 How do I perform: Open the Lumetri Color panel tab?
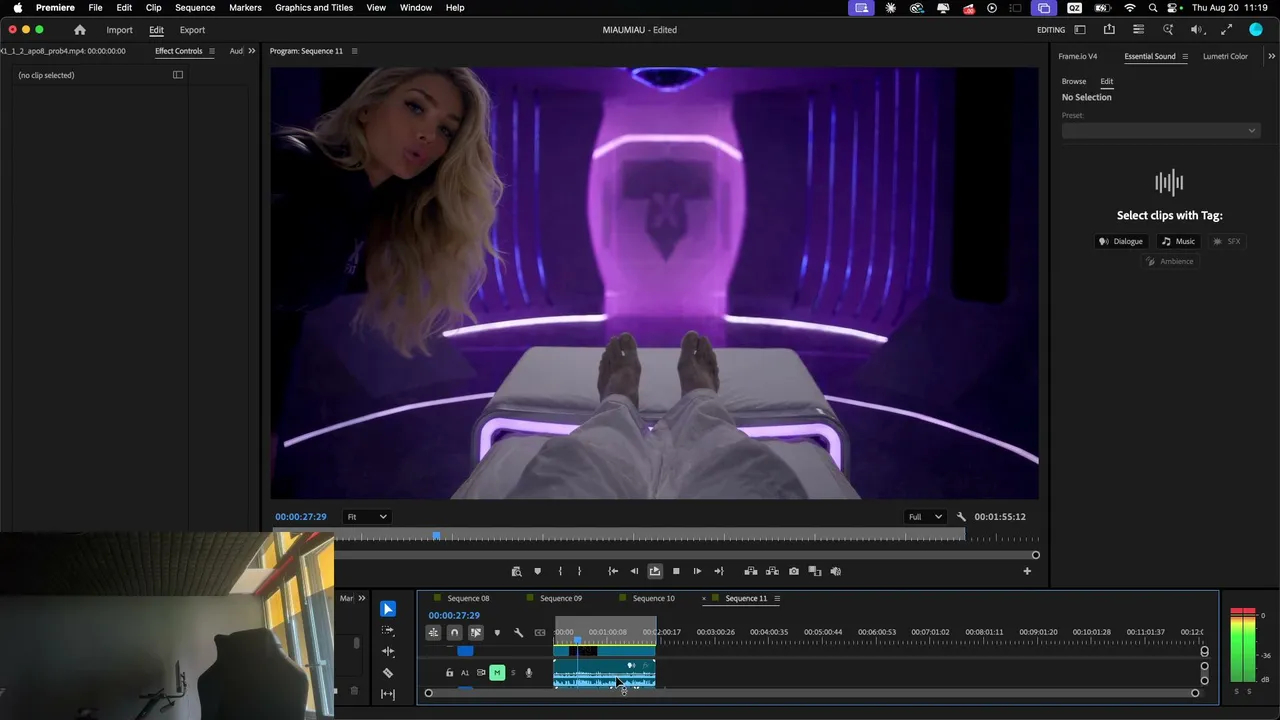click(1225, 56)
